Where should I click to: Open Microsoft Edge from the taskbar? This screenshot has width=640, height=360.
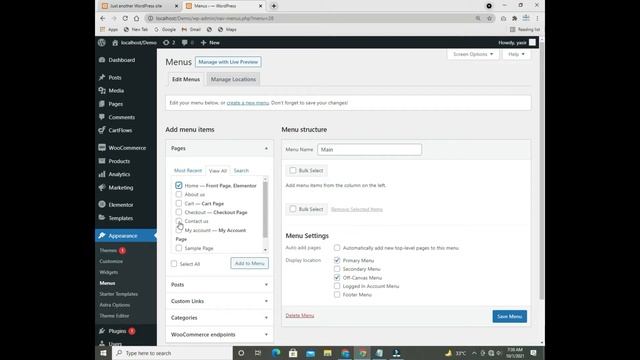coord(276,353)
